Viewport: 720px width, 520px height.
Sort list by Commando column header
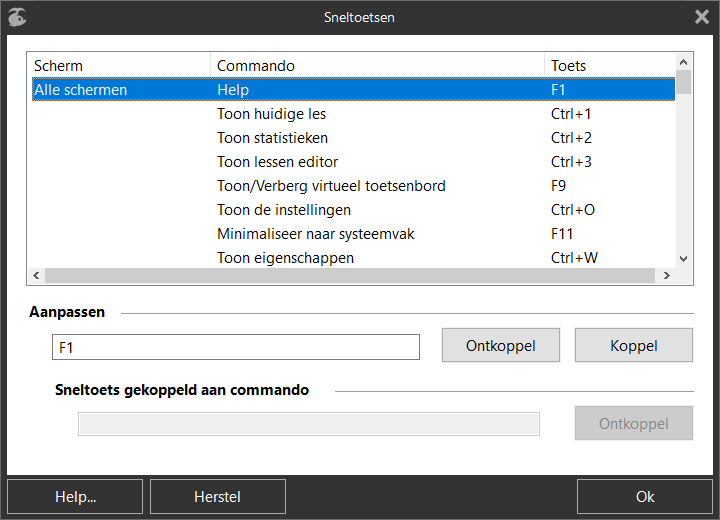(377, 66)
